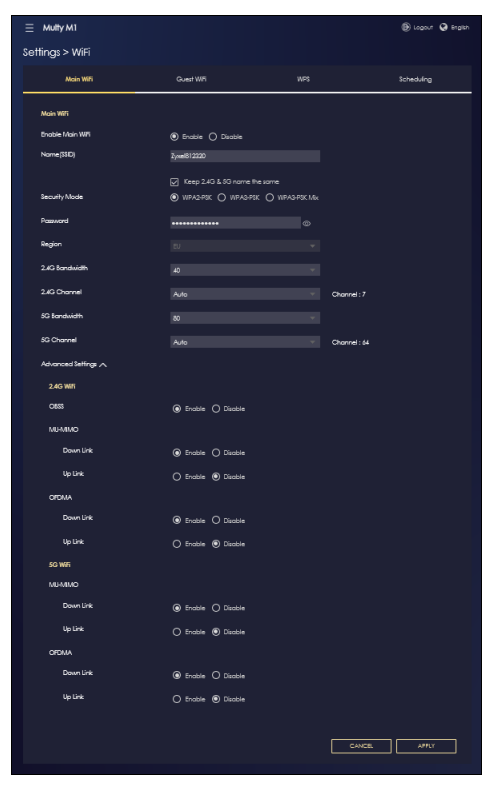This screenshot has width=502, height=795.
Task: Click the CANCEL button
Action: point(361,746)
